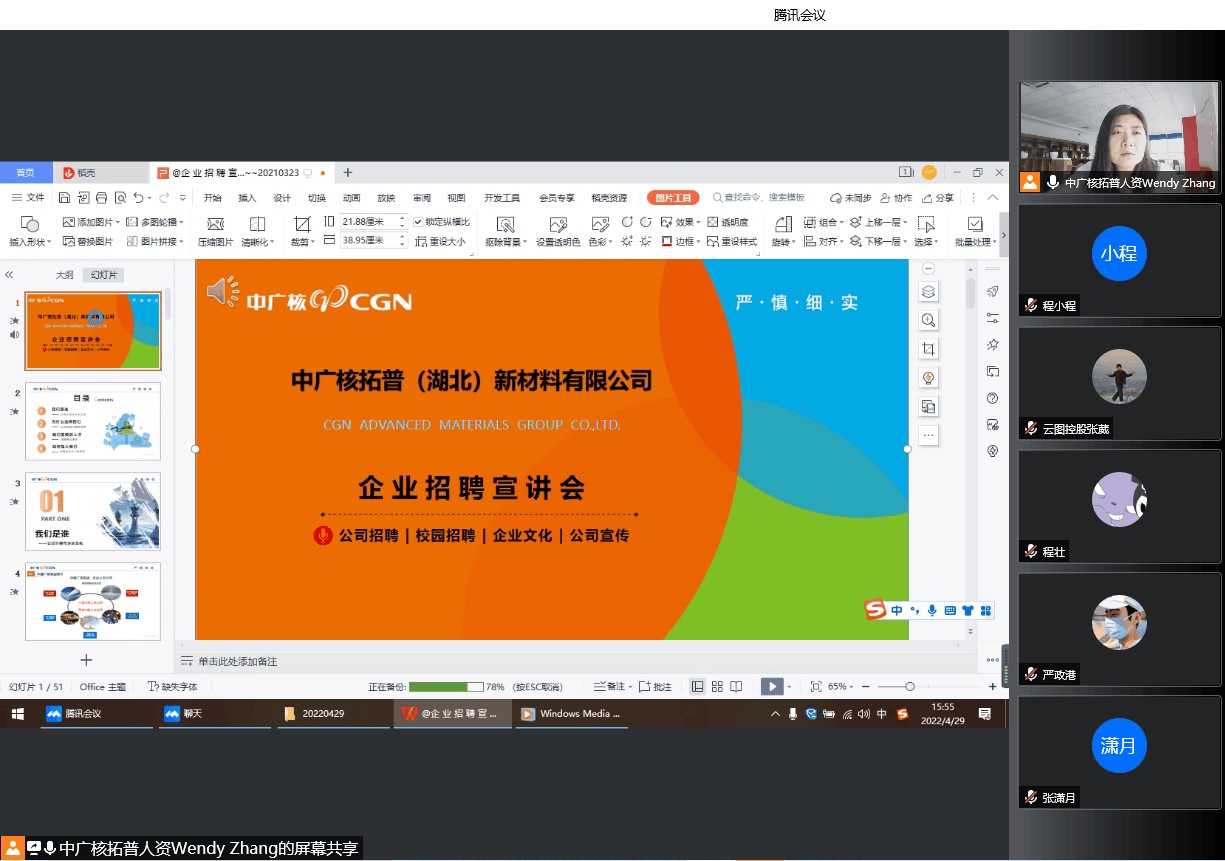
Task: Toggle the lock aspect ratio (锁定纵横比) checkbox
Action: click(418, 222)
